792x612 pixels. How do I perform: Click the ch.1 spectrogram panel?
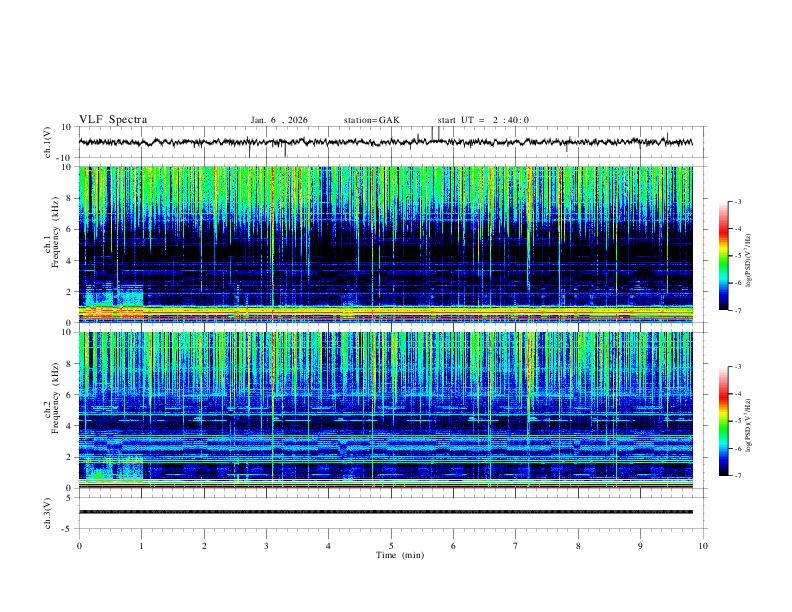tap(385, 244)
